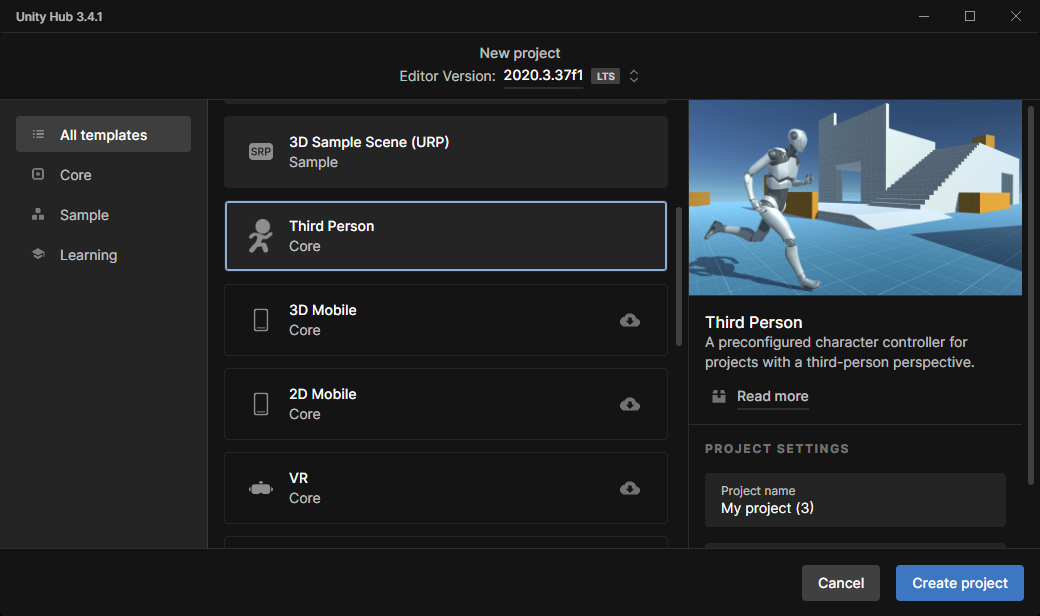Click the template list scrollbar
Screen dimensions: 1040x616
coord(679,277)
